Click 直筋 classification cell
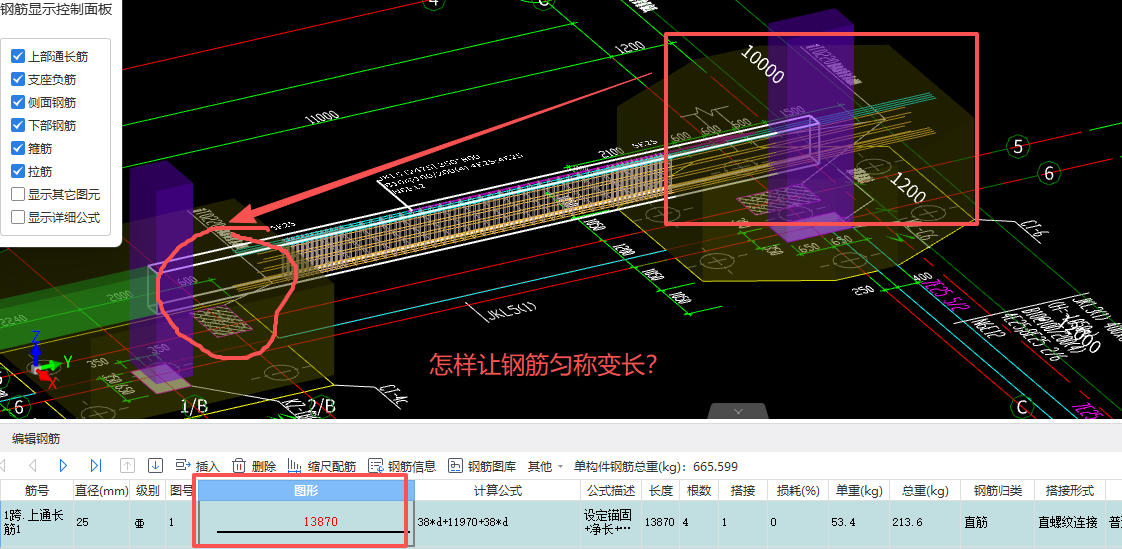The image size is (1122, 549). (x=997, y=523)
